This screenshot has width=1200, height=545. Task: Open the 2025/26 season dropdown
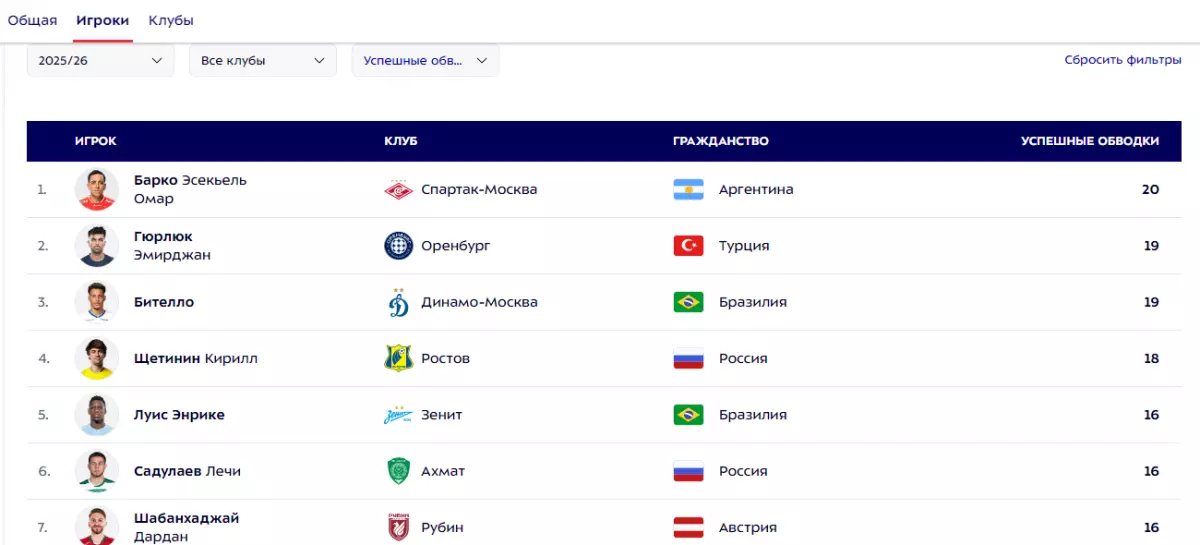pyautogui.click(x=100, y=60)
